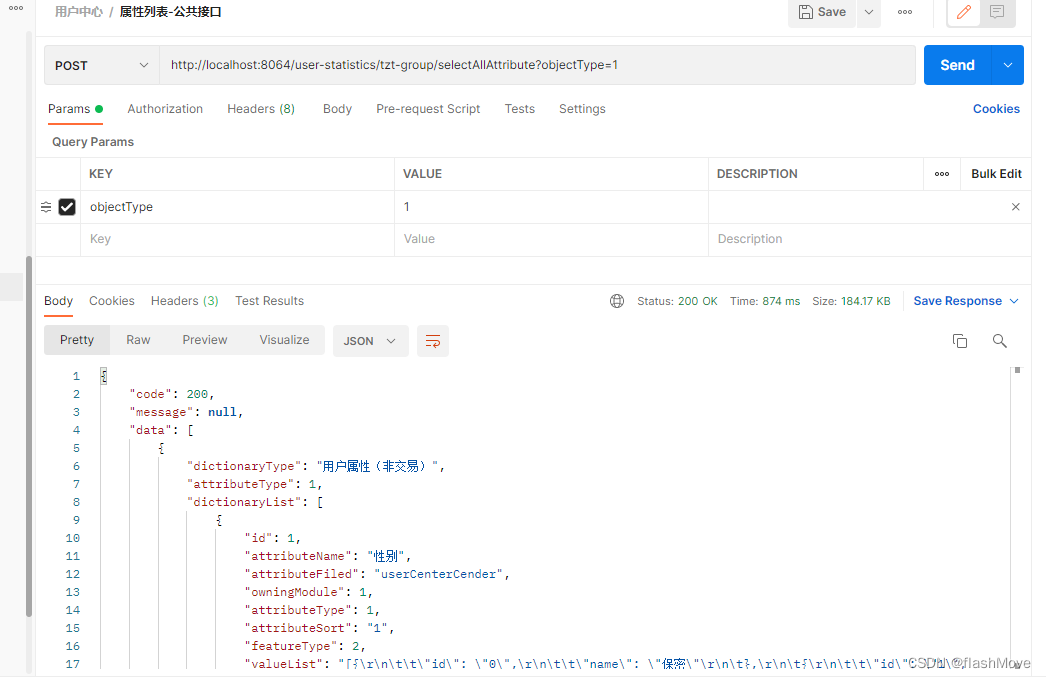1046x678 pixels.
Task: Select the Preview view mode
Action: pos(205,340)
